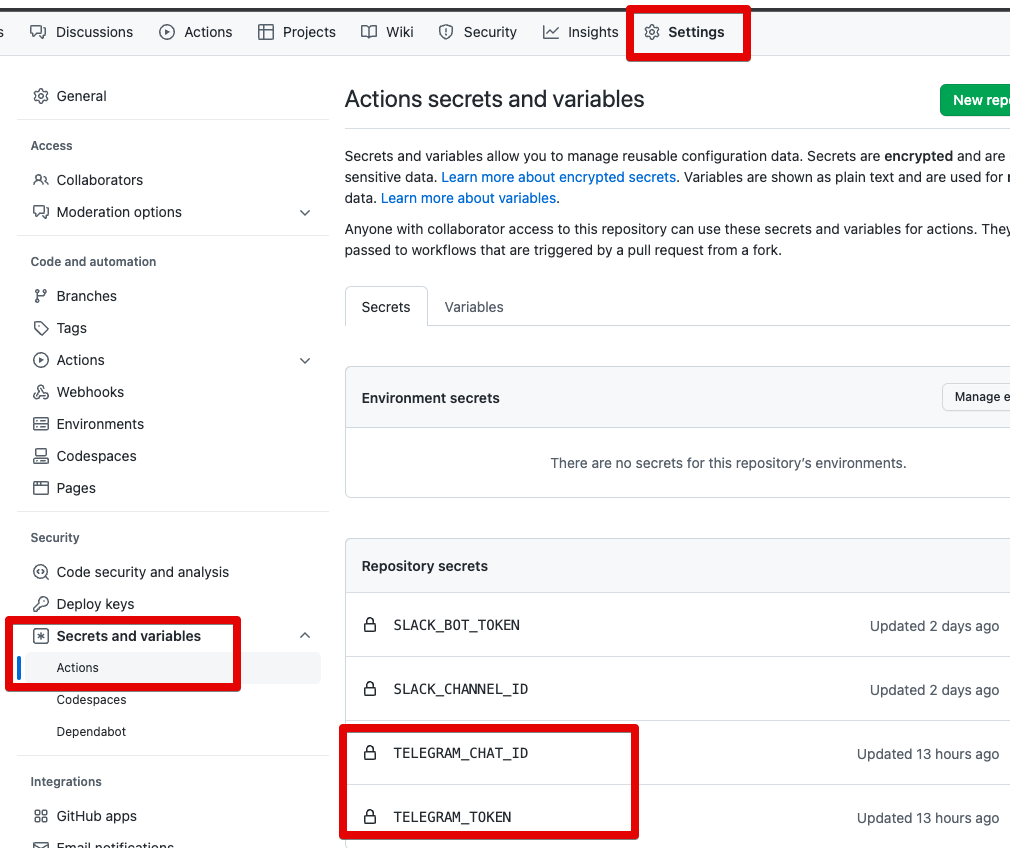Click the Moderation options comment icon
This screenshot has height=848, width=1010.
click(x=41, y=212)
